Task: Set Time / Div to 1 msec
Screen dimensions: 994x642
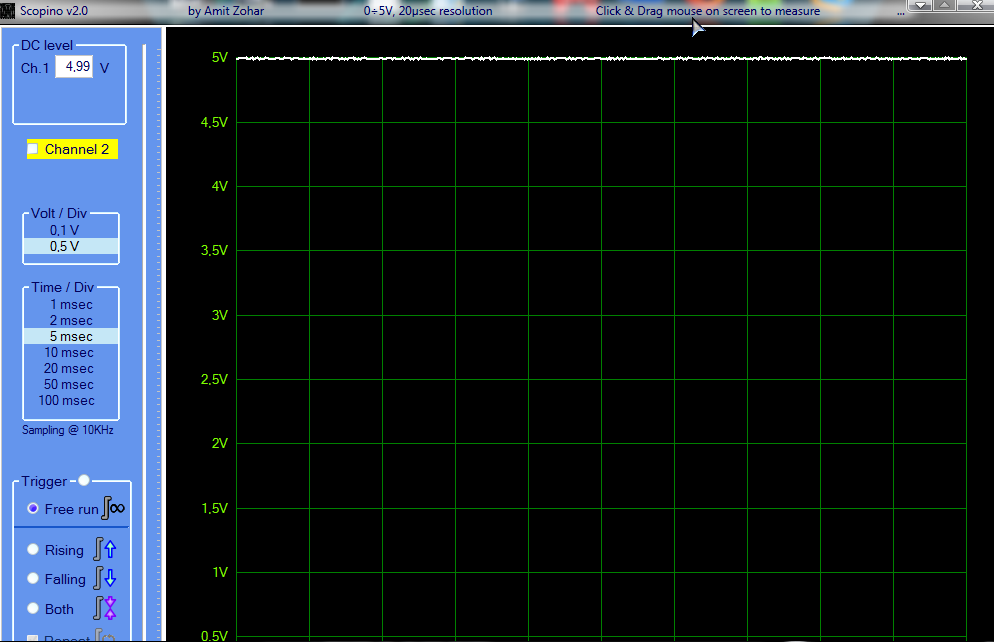Action: tap(70, 305)
